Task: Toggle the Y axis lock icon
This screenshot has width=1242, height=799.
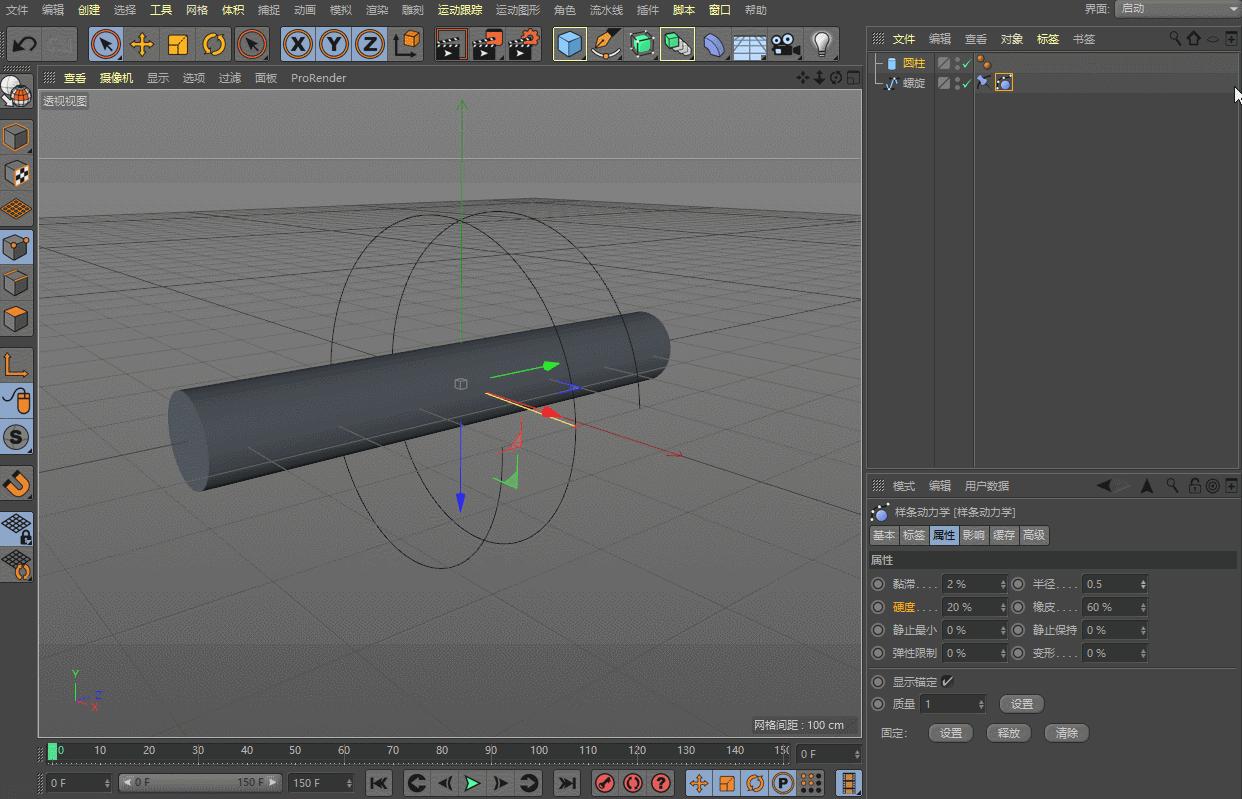Action: tap(334, 44)
